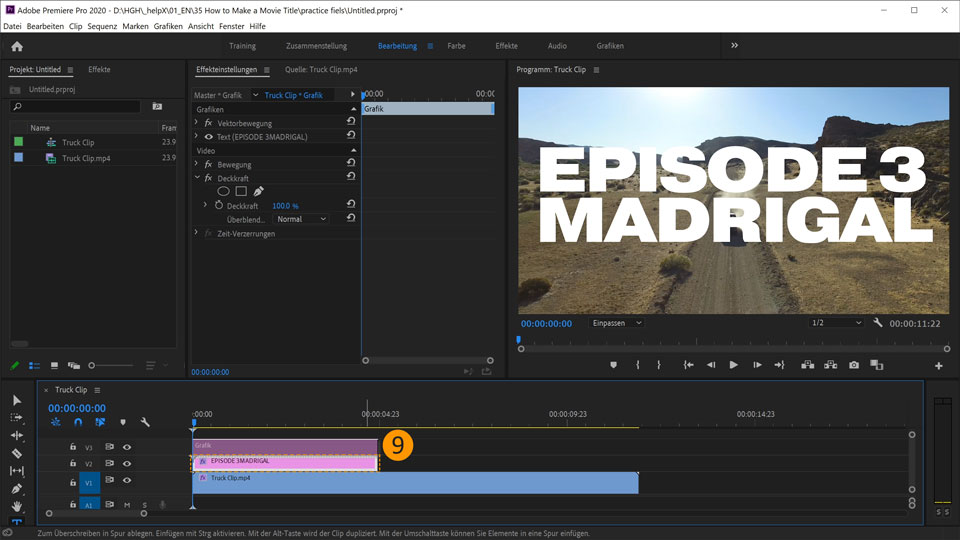Toggle V3 track output eye
Screen dimensions: 960x540
click(127, 447)
